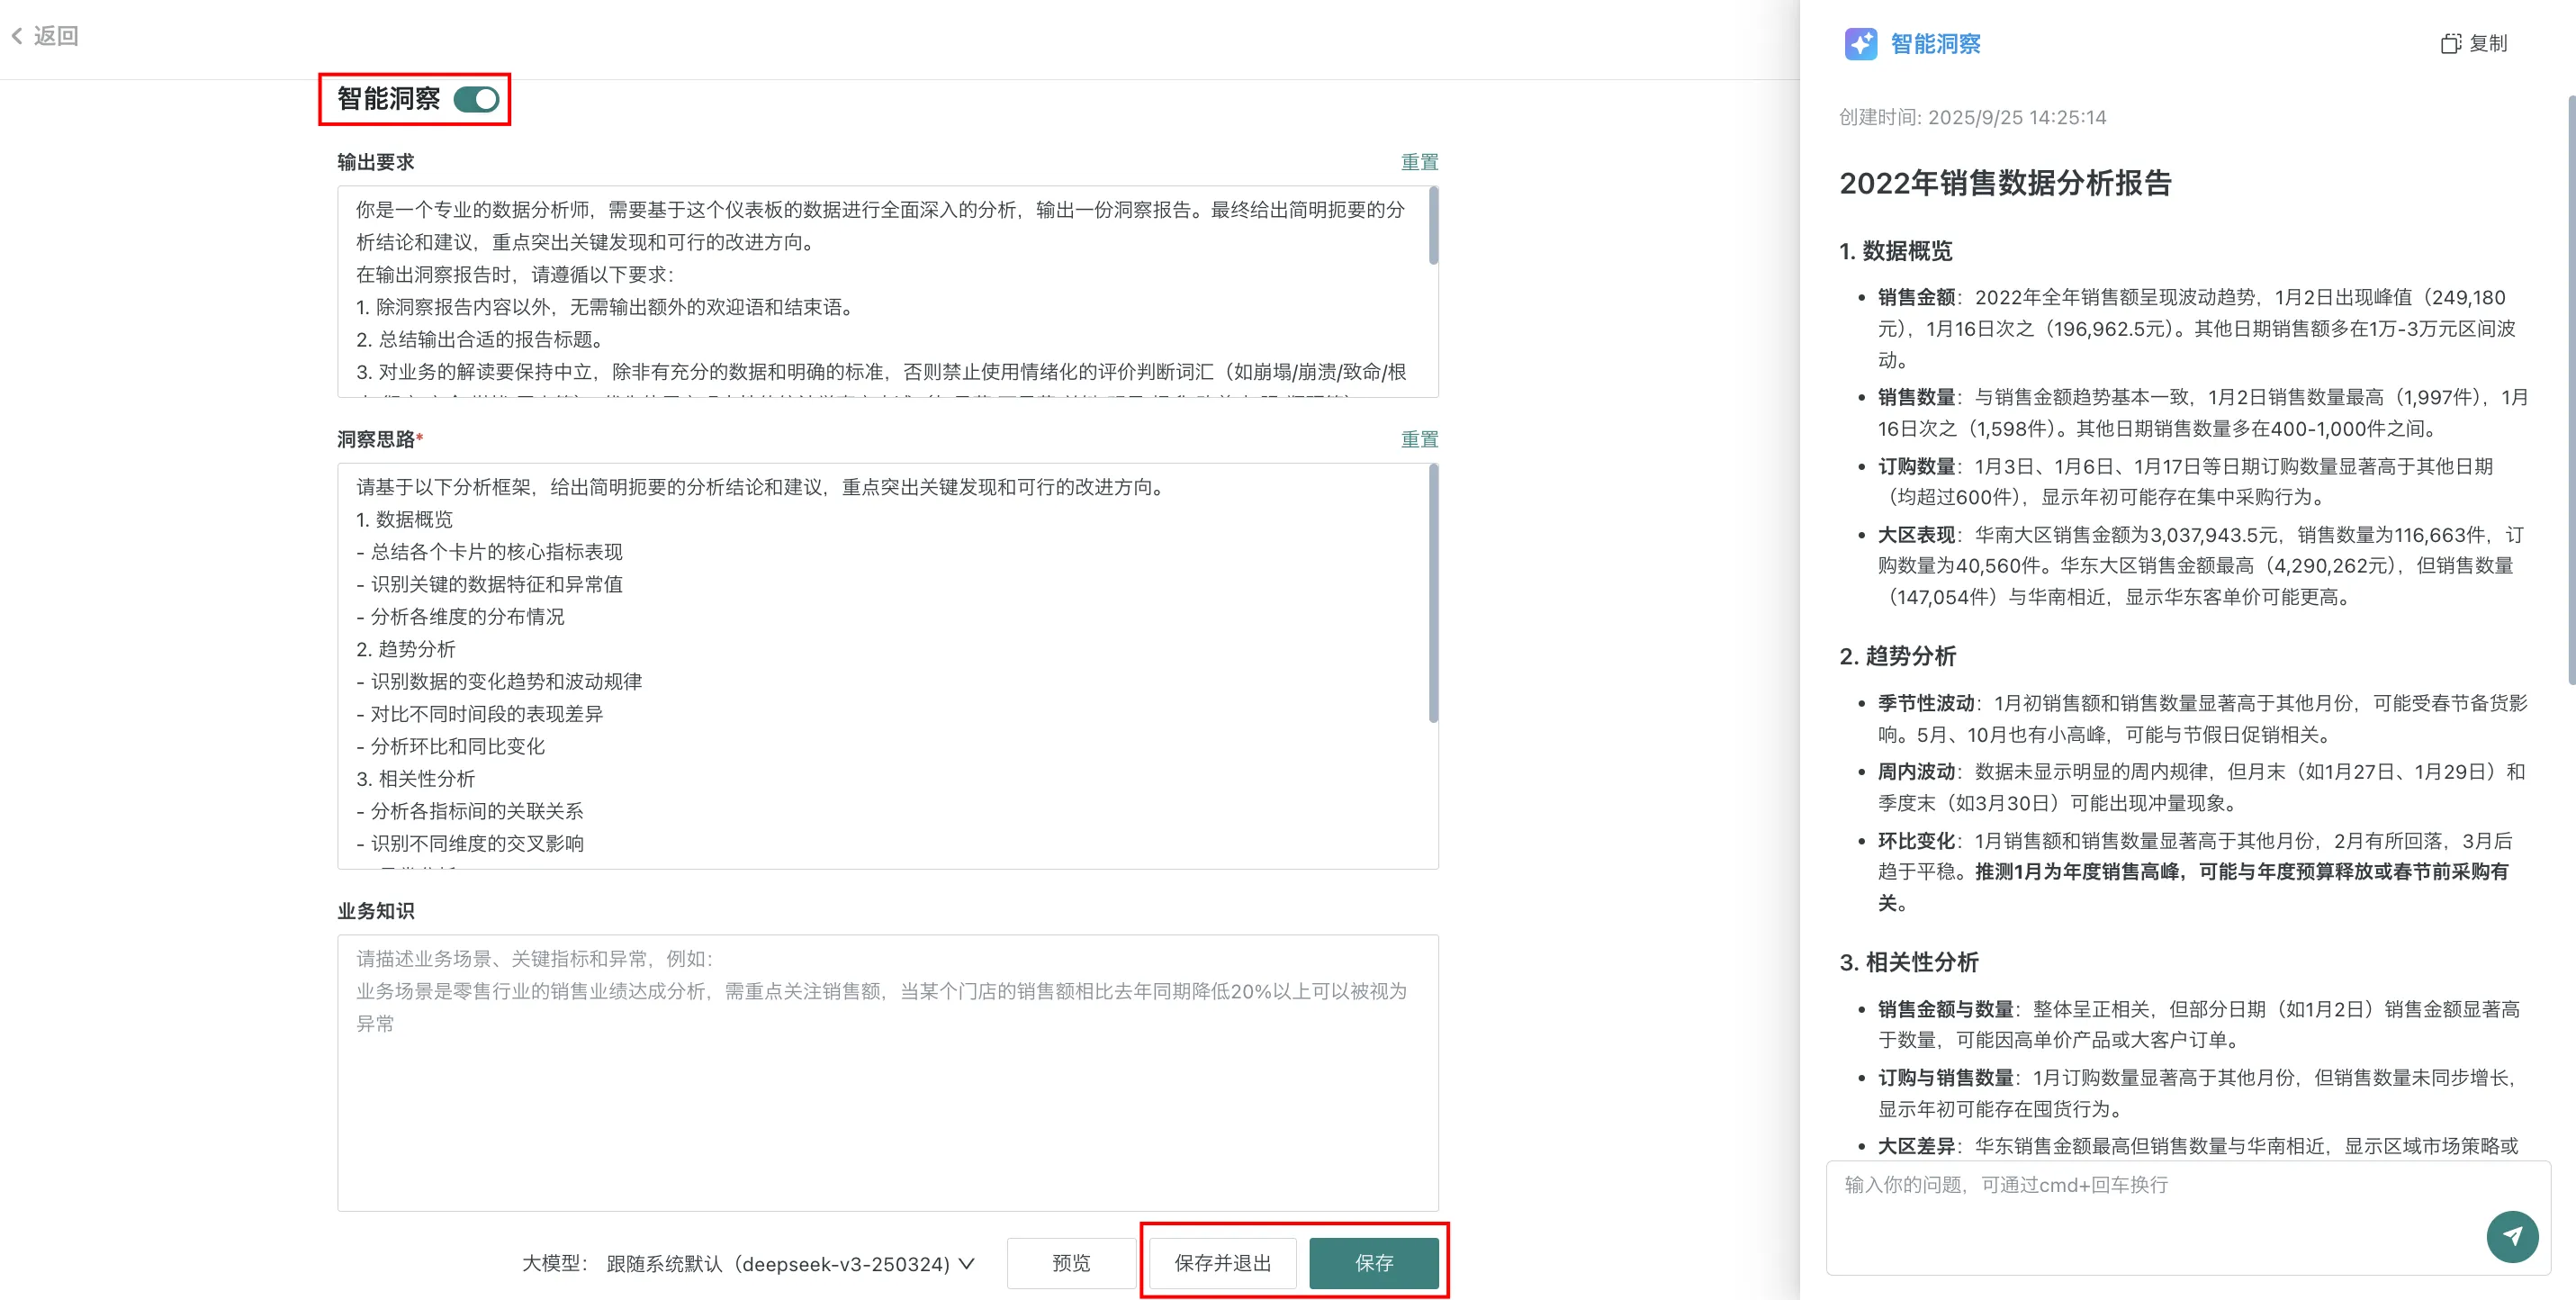Click the 智能洞察 sparkle logo icon
The image size is (2576, 1300).
(x=1860, y=44)
